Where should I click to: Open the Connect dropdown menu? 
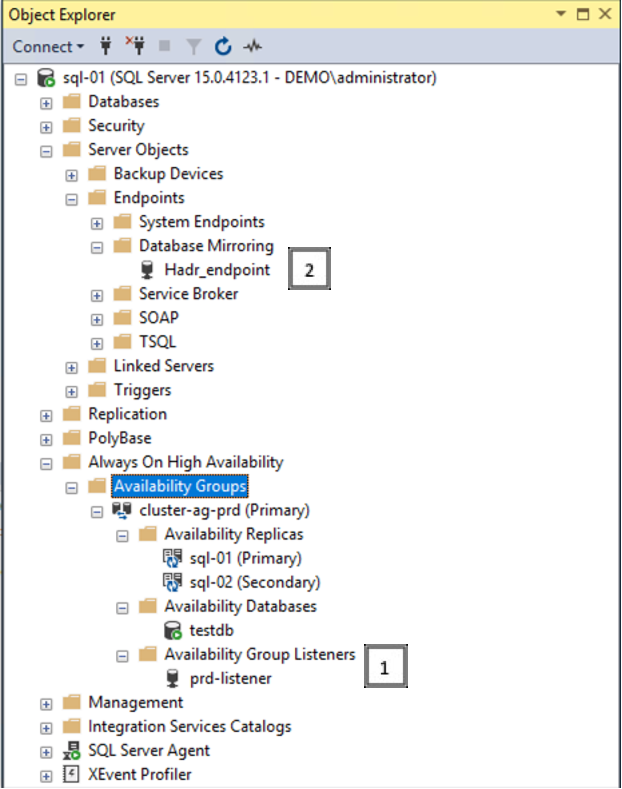48,46
